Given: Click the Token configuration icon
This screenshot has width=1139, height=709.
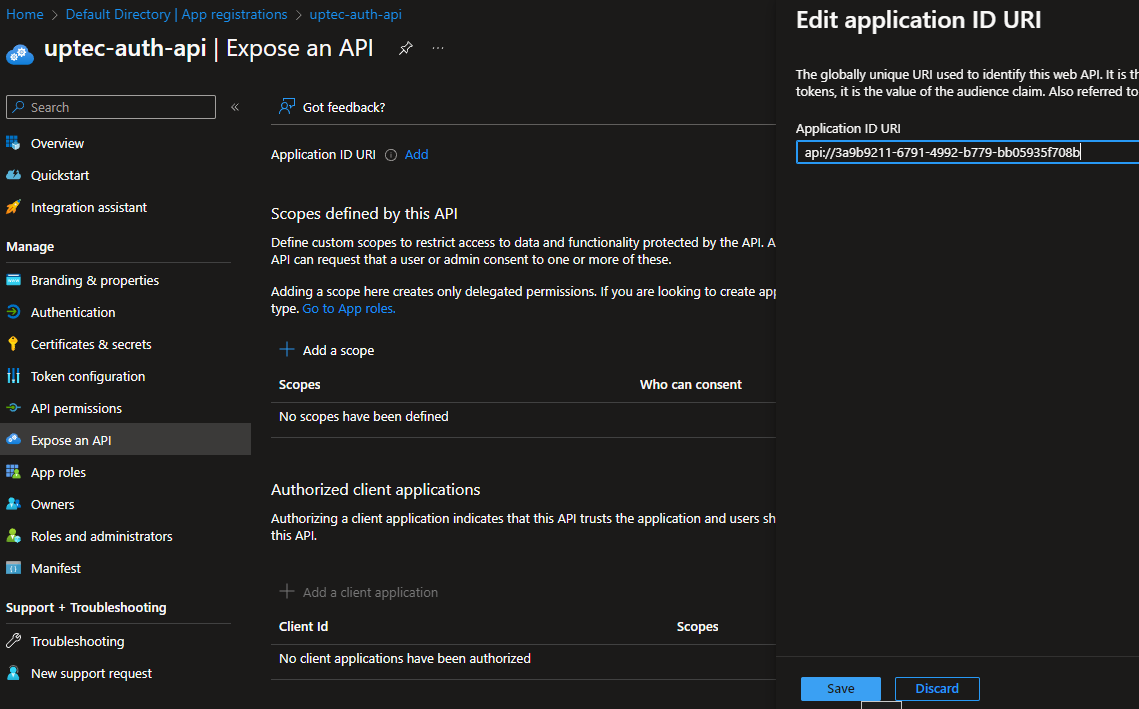Looking at the screenshot, I should (x=13, y=376).
